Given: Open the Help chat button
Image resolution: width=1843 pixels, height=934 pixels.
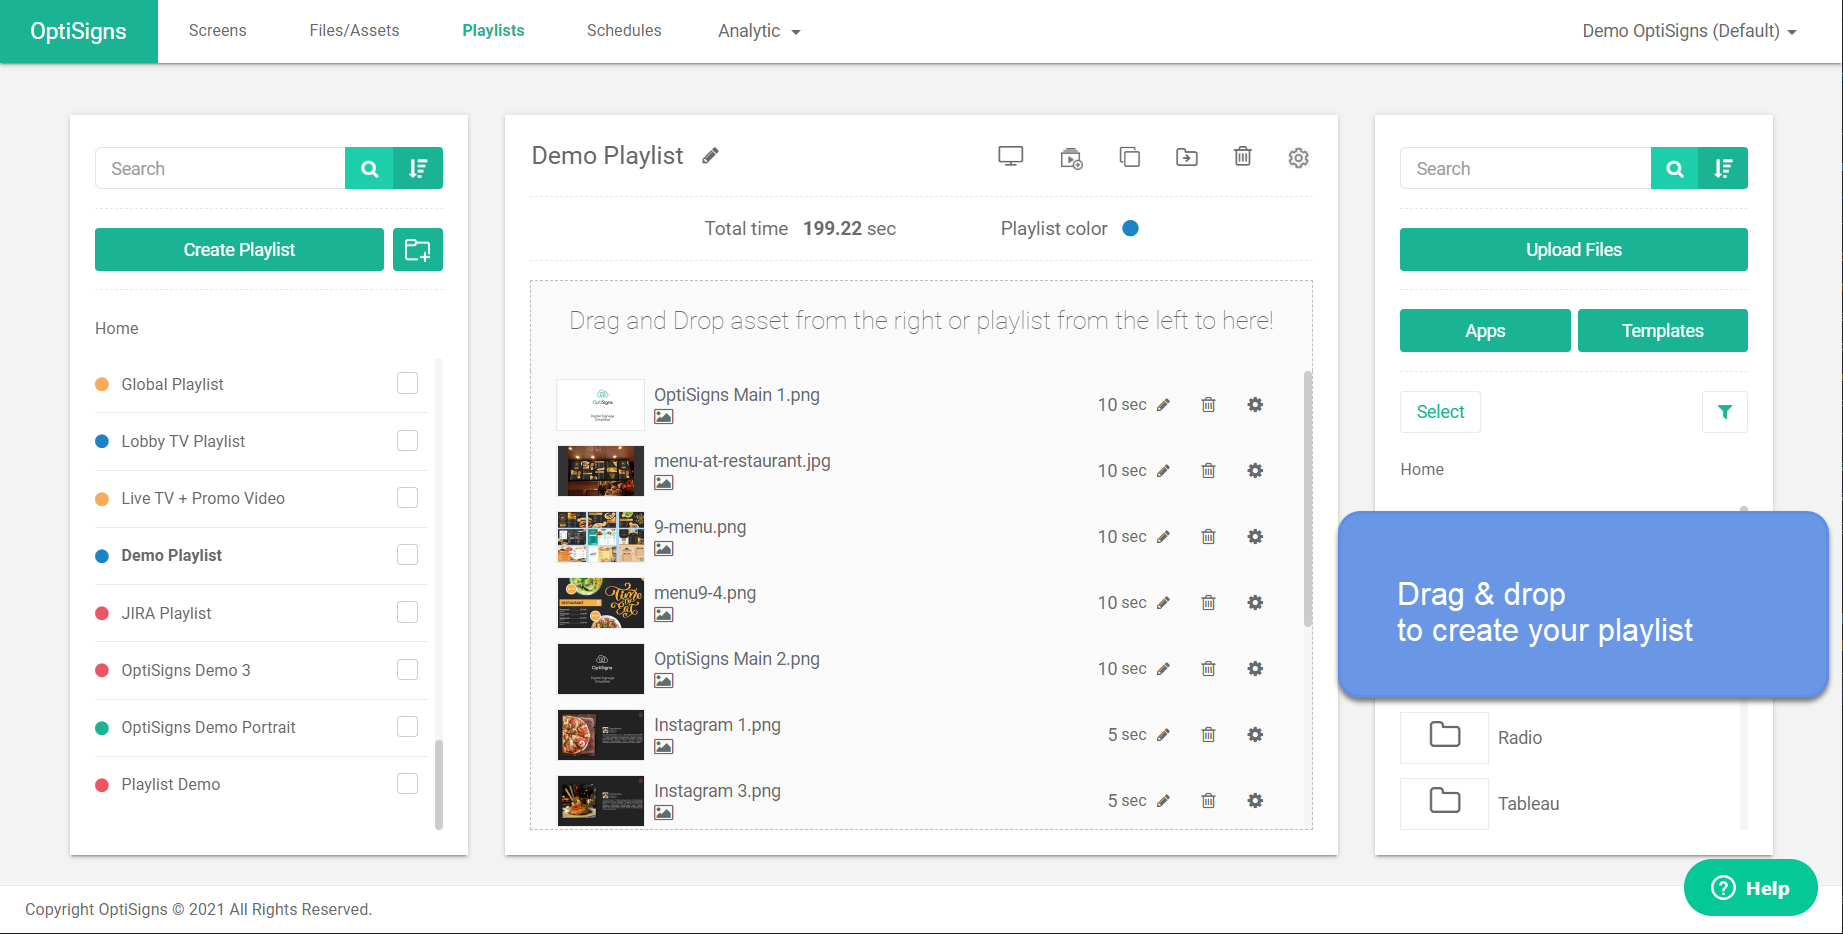Looking at the screenshot, I should (1751, 888).
